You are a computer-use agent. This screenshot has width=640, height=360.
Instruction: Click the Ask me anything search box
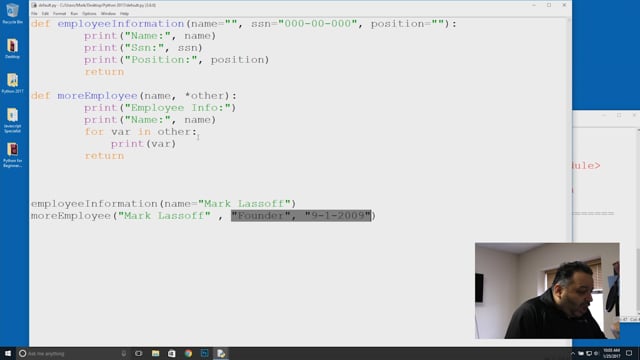(x=73, y=353)
